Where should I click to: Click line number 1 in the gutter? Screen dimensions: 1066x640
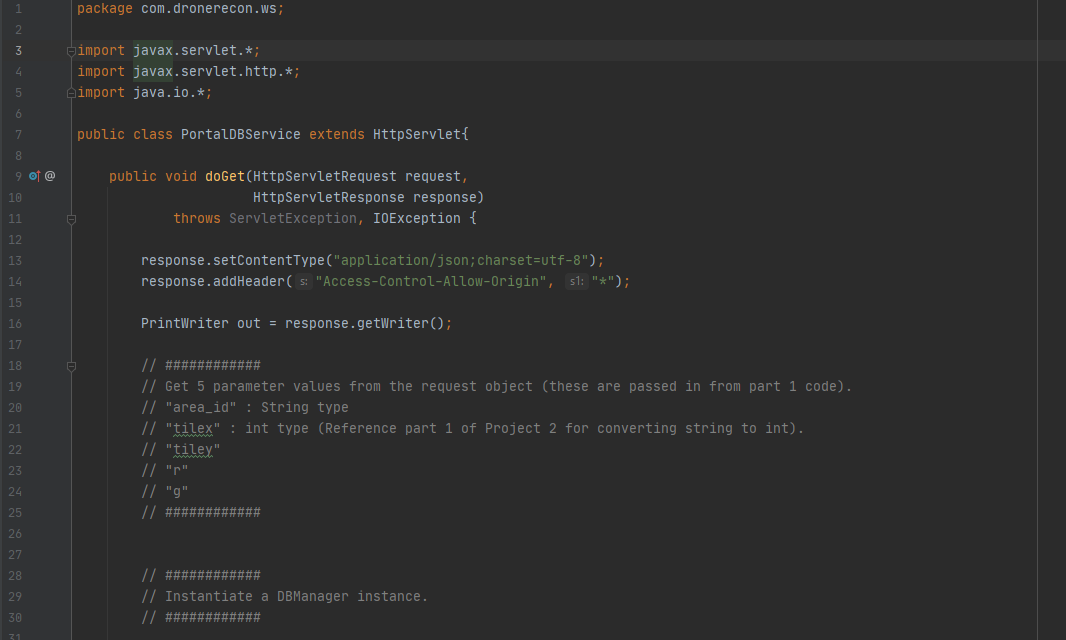18,9
